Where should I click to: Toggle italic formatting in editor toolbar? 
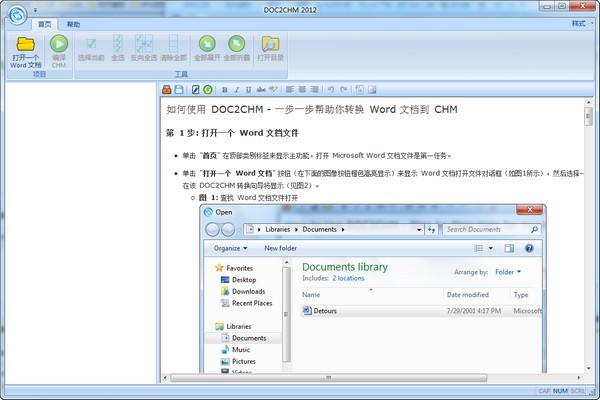coord(236,90)
